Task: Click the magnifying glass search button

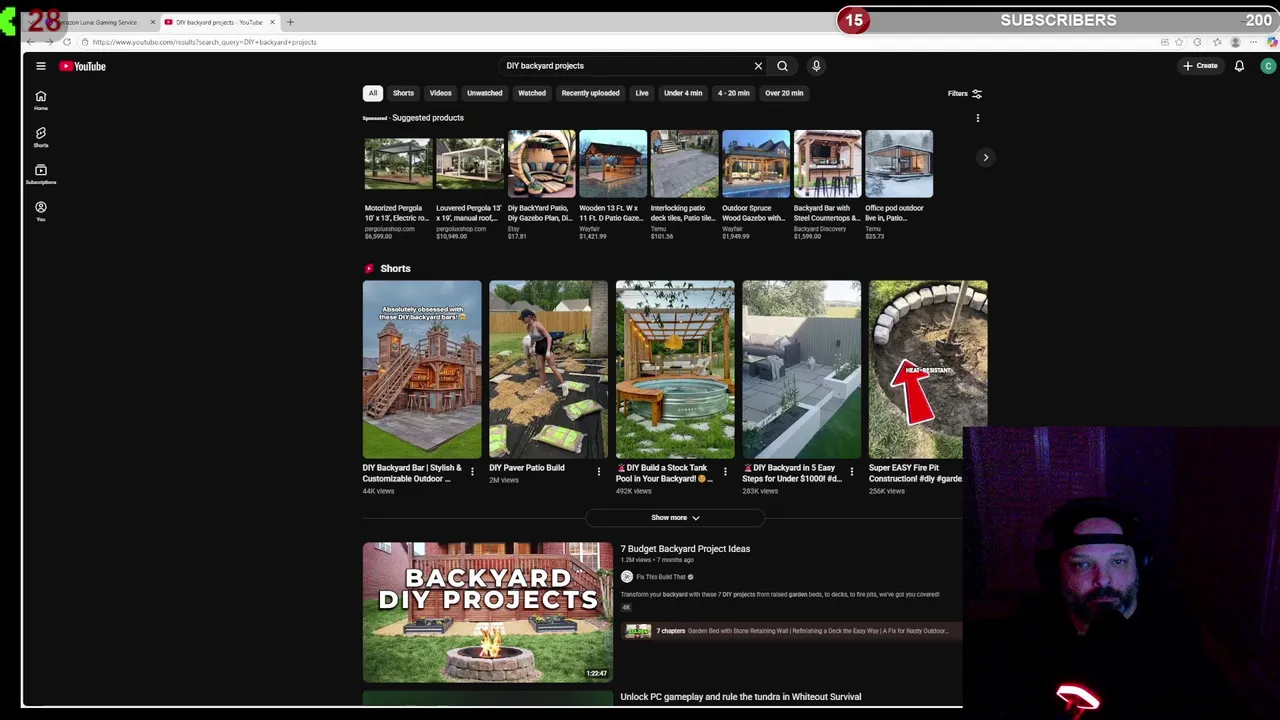Action: click(x=782, y=66)
